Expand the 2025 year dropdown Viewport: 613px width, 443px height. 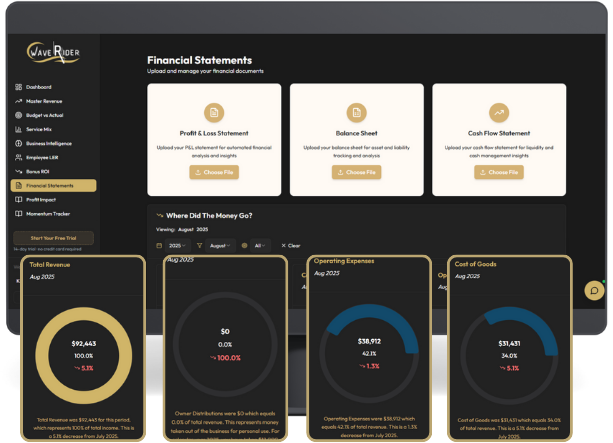(177, 246)
